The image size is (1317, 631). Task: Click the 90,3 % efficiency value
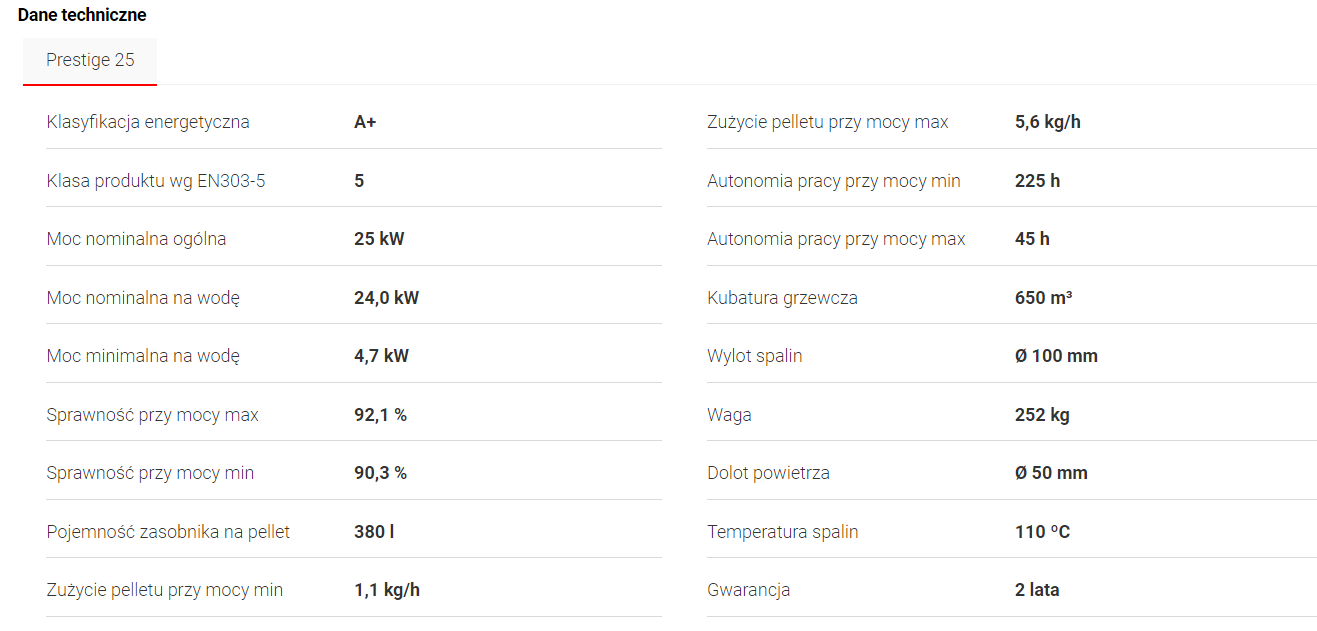click(380, 473)
